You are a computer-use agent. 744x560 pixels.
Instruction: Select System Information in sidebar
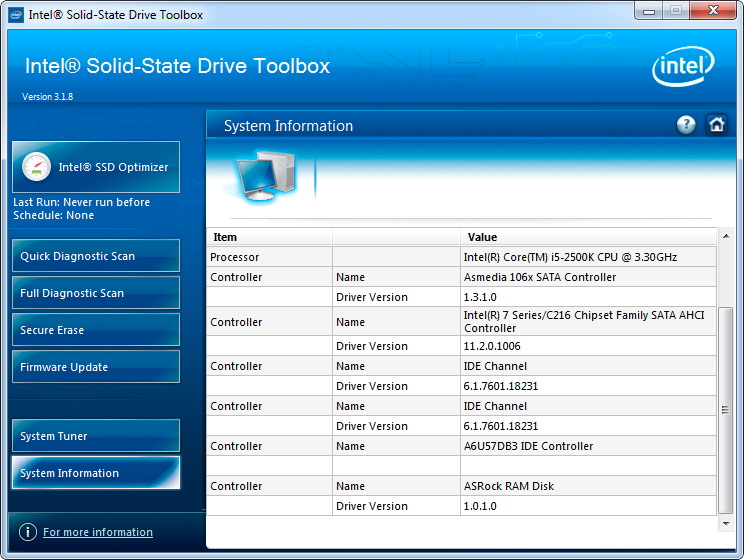point(96,473)
